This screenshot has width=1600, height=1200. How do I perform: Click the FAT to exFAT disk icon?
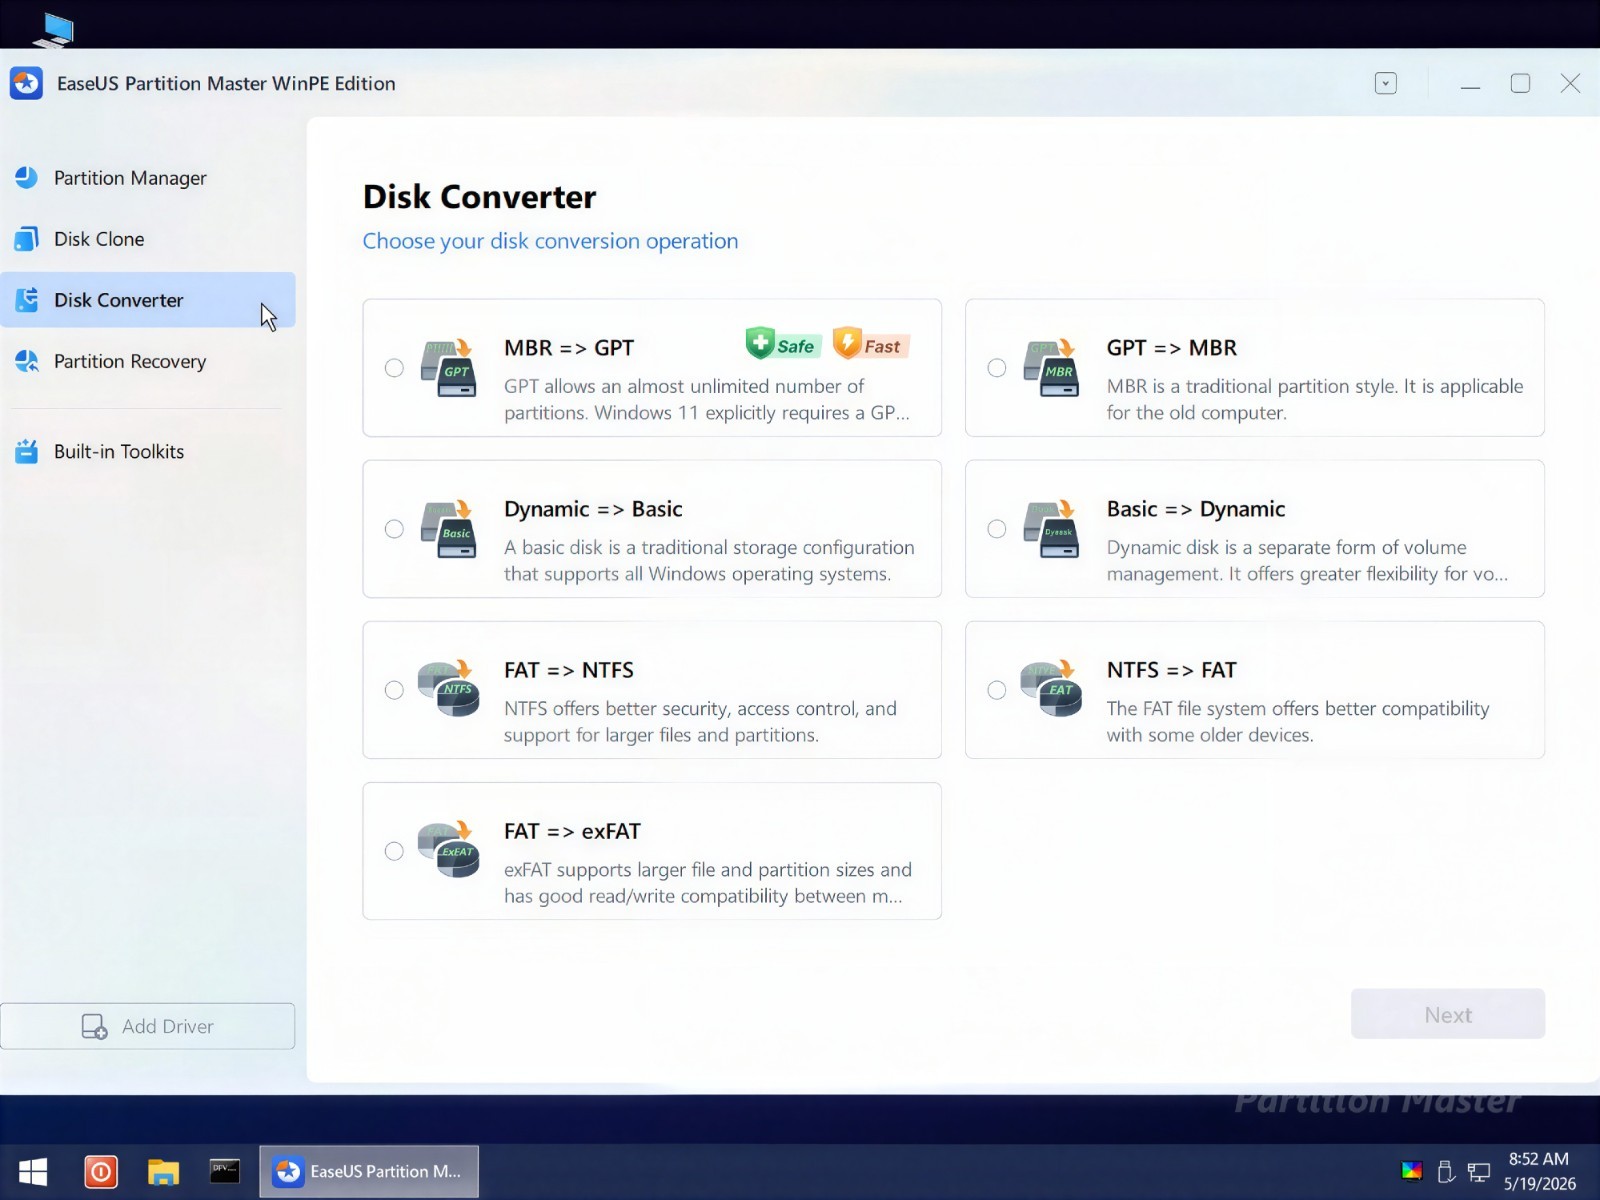448,850
